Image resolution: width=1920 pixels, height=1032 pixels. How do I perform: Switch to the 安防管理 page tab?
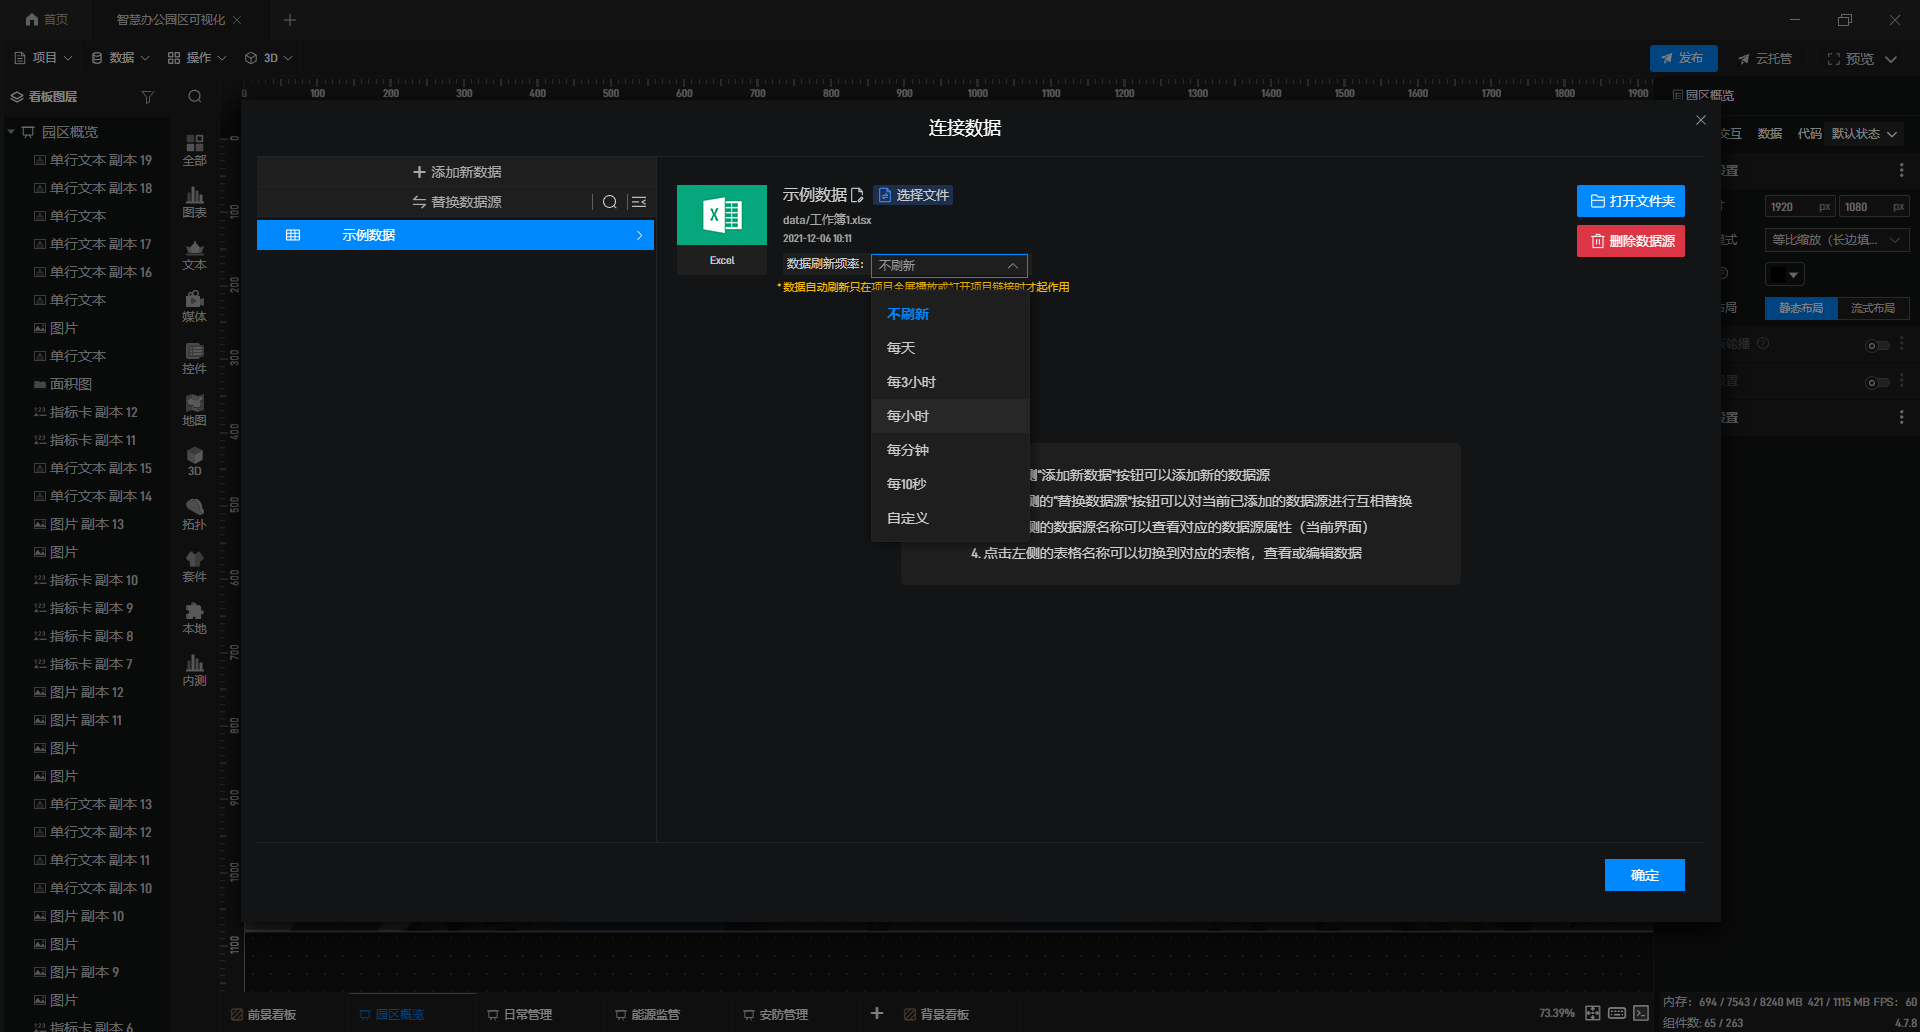click(775, 1014)
